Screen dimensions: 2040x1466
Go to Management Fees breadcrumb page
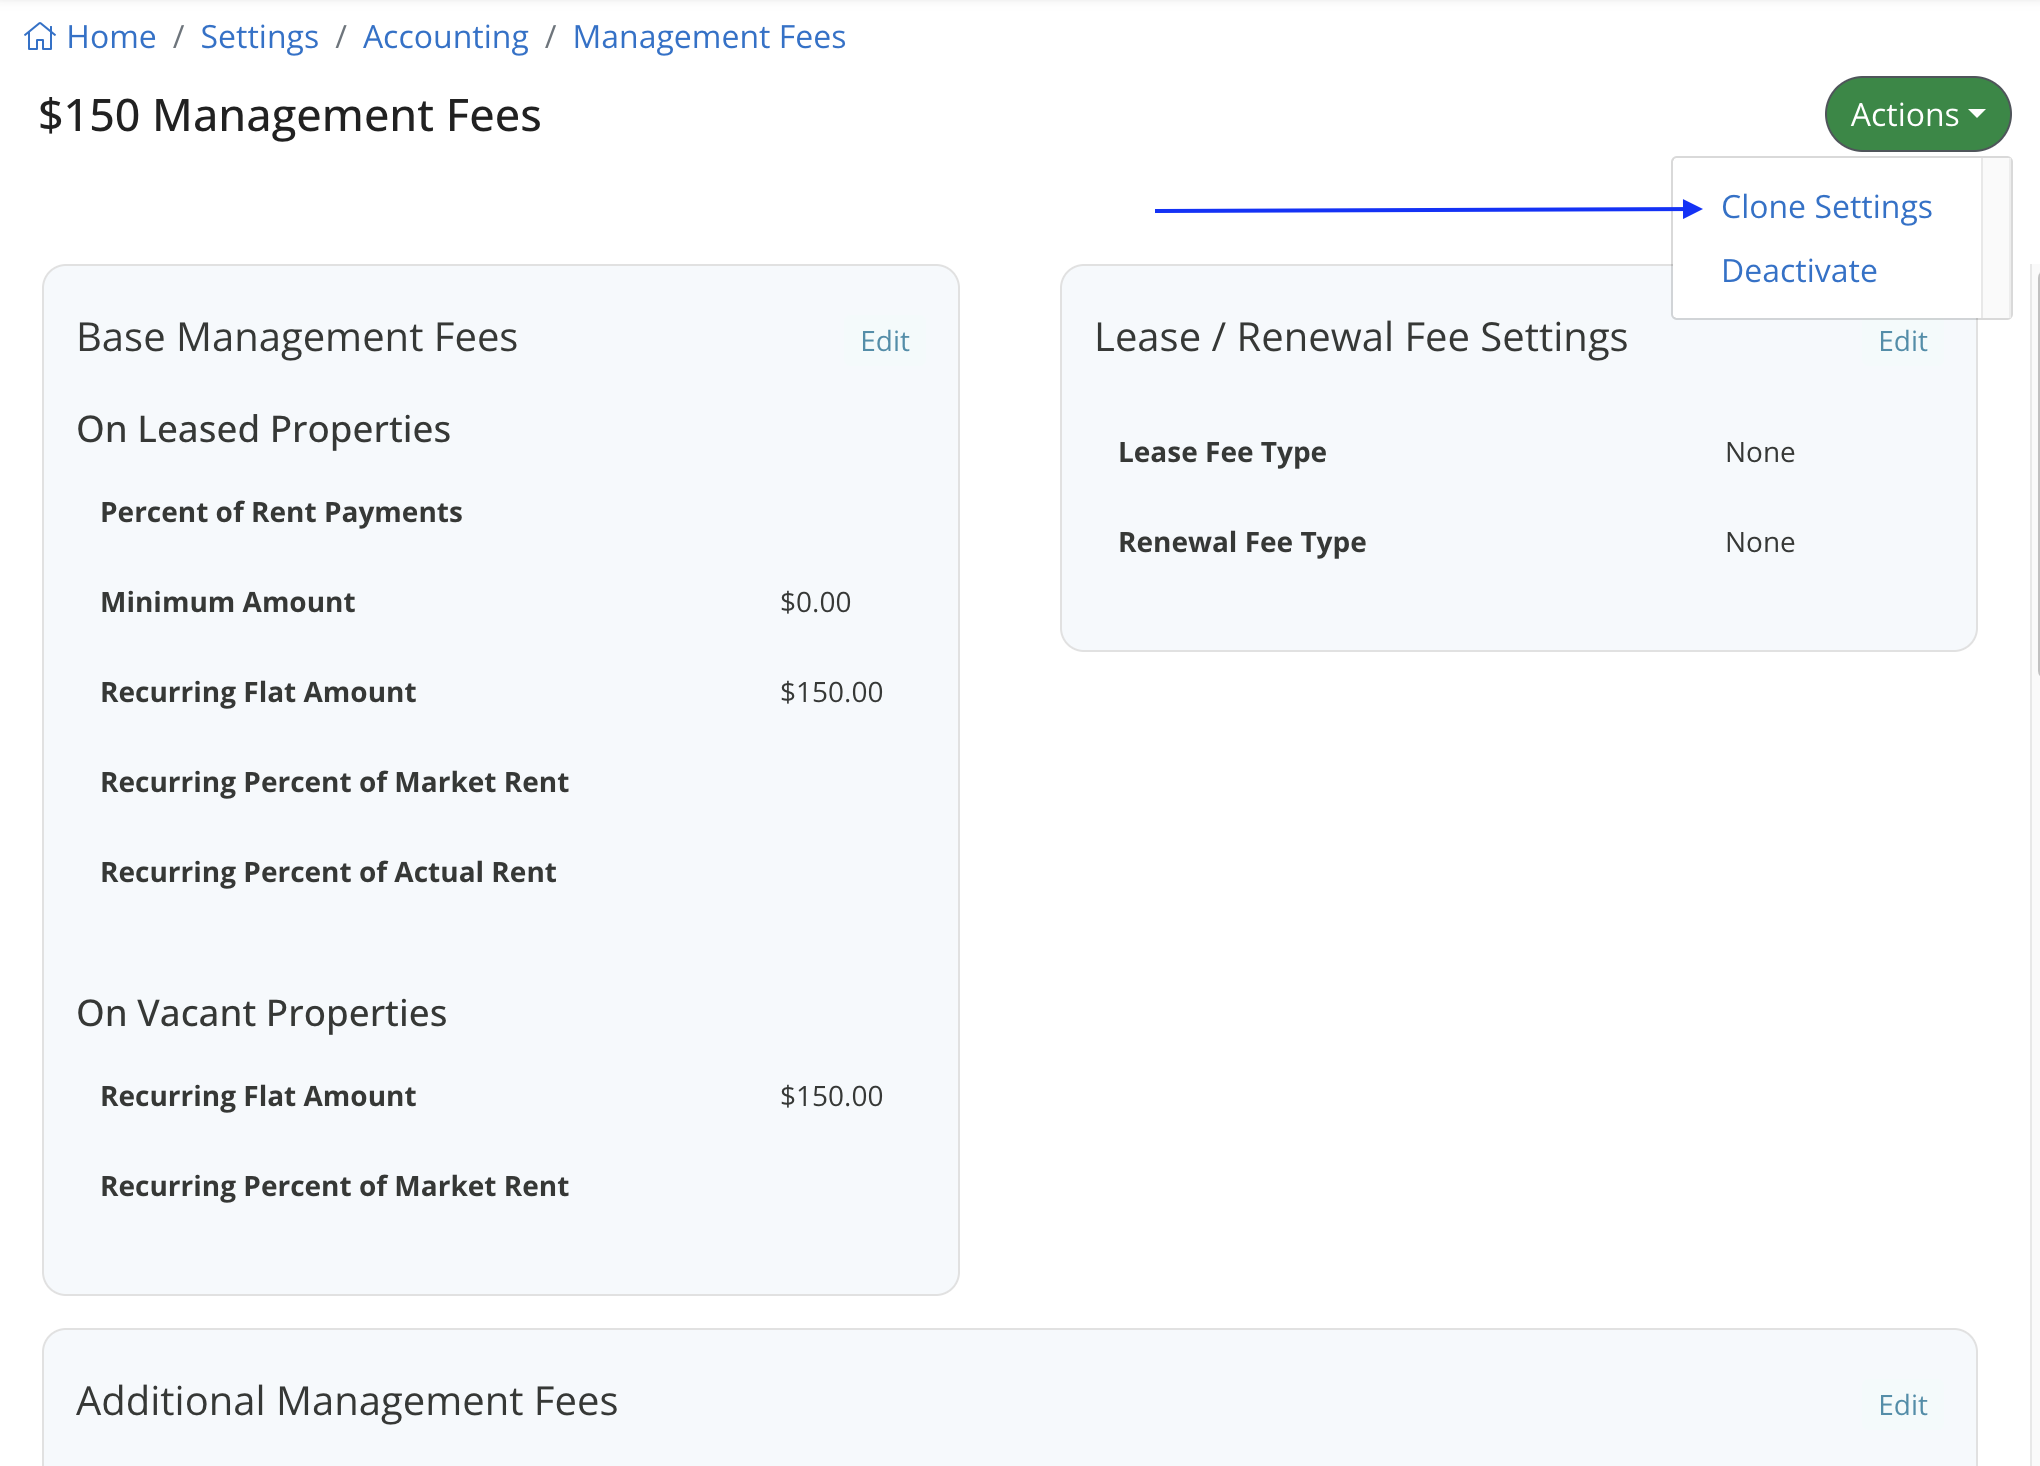pos(709,36)
